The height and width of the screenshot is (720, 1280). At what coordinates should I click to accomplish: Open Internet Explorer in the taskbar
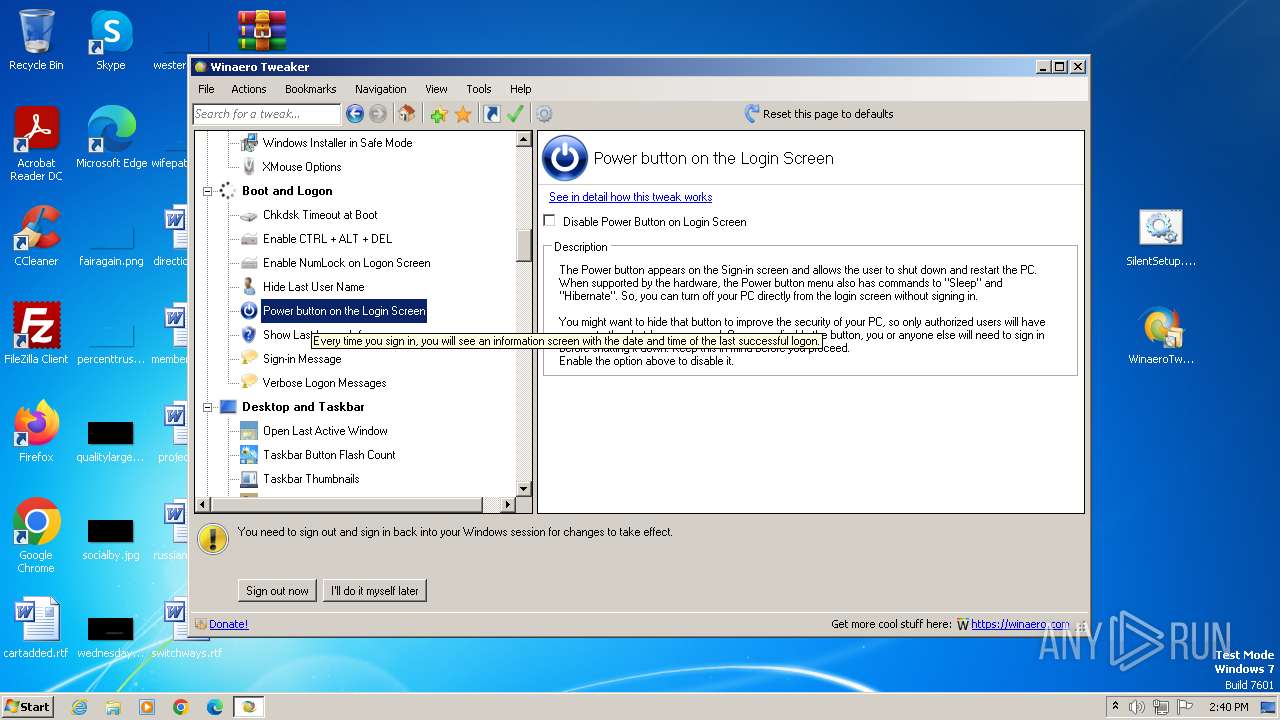click(x=79, y=707)
